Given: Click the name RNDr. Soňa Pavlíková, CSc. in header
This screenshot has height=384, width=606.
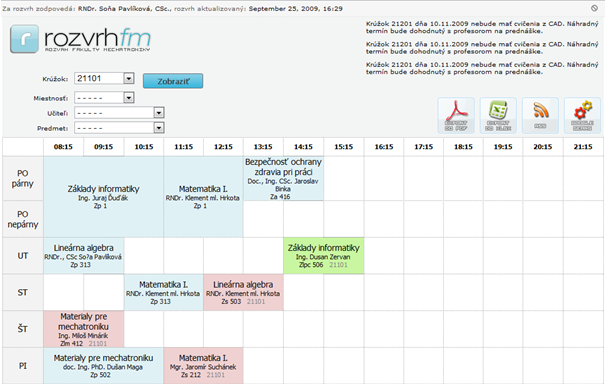Looking at the screenshot, I should point(124,8).
